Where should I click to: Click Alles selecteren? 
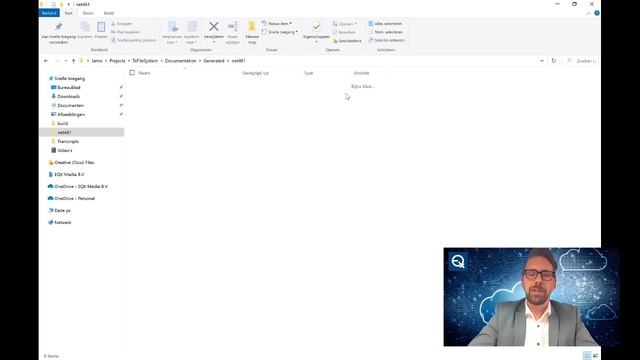[385, 24]
